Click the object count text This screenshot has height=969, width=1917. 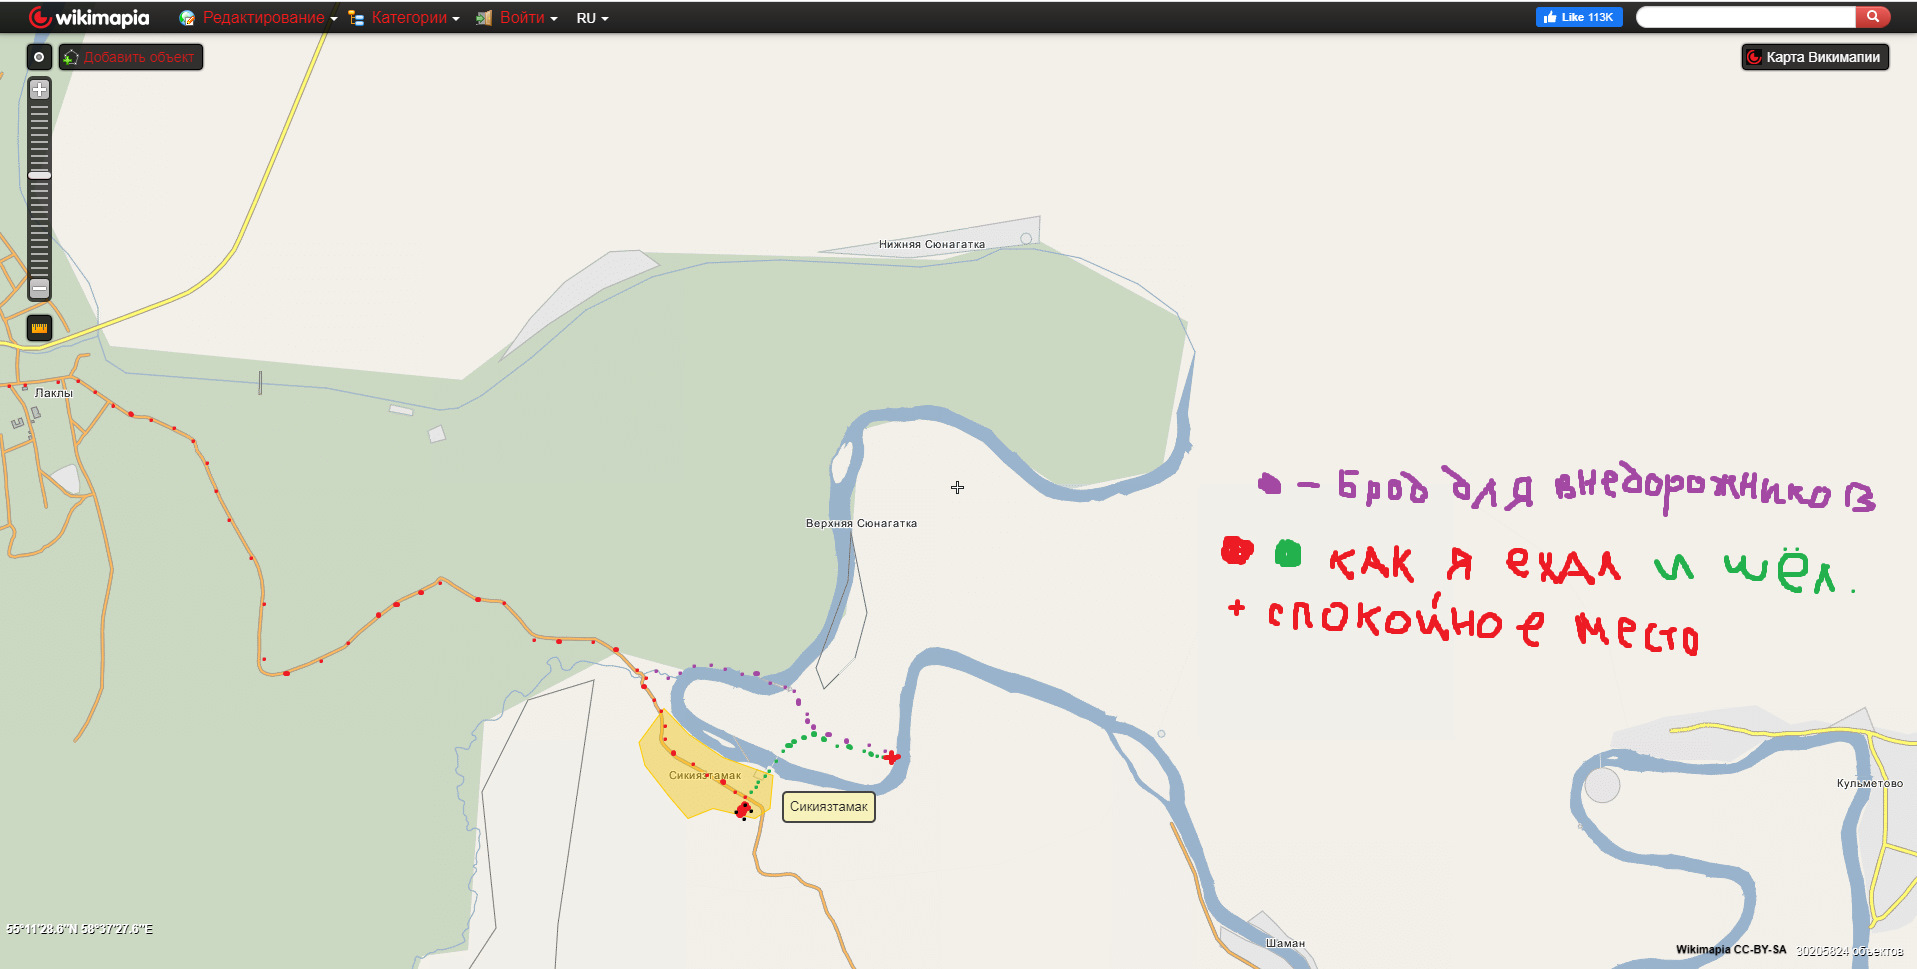click(1849, 951)
